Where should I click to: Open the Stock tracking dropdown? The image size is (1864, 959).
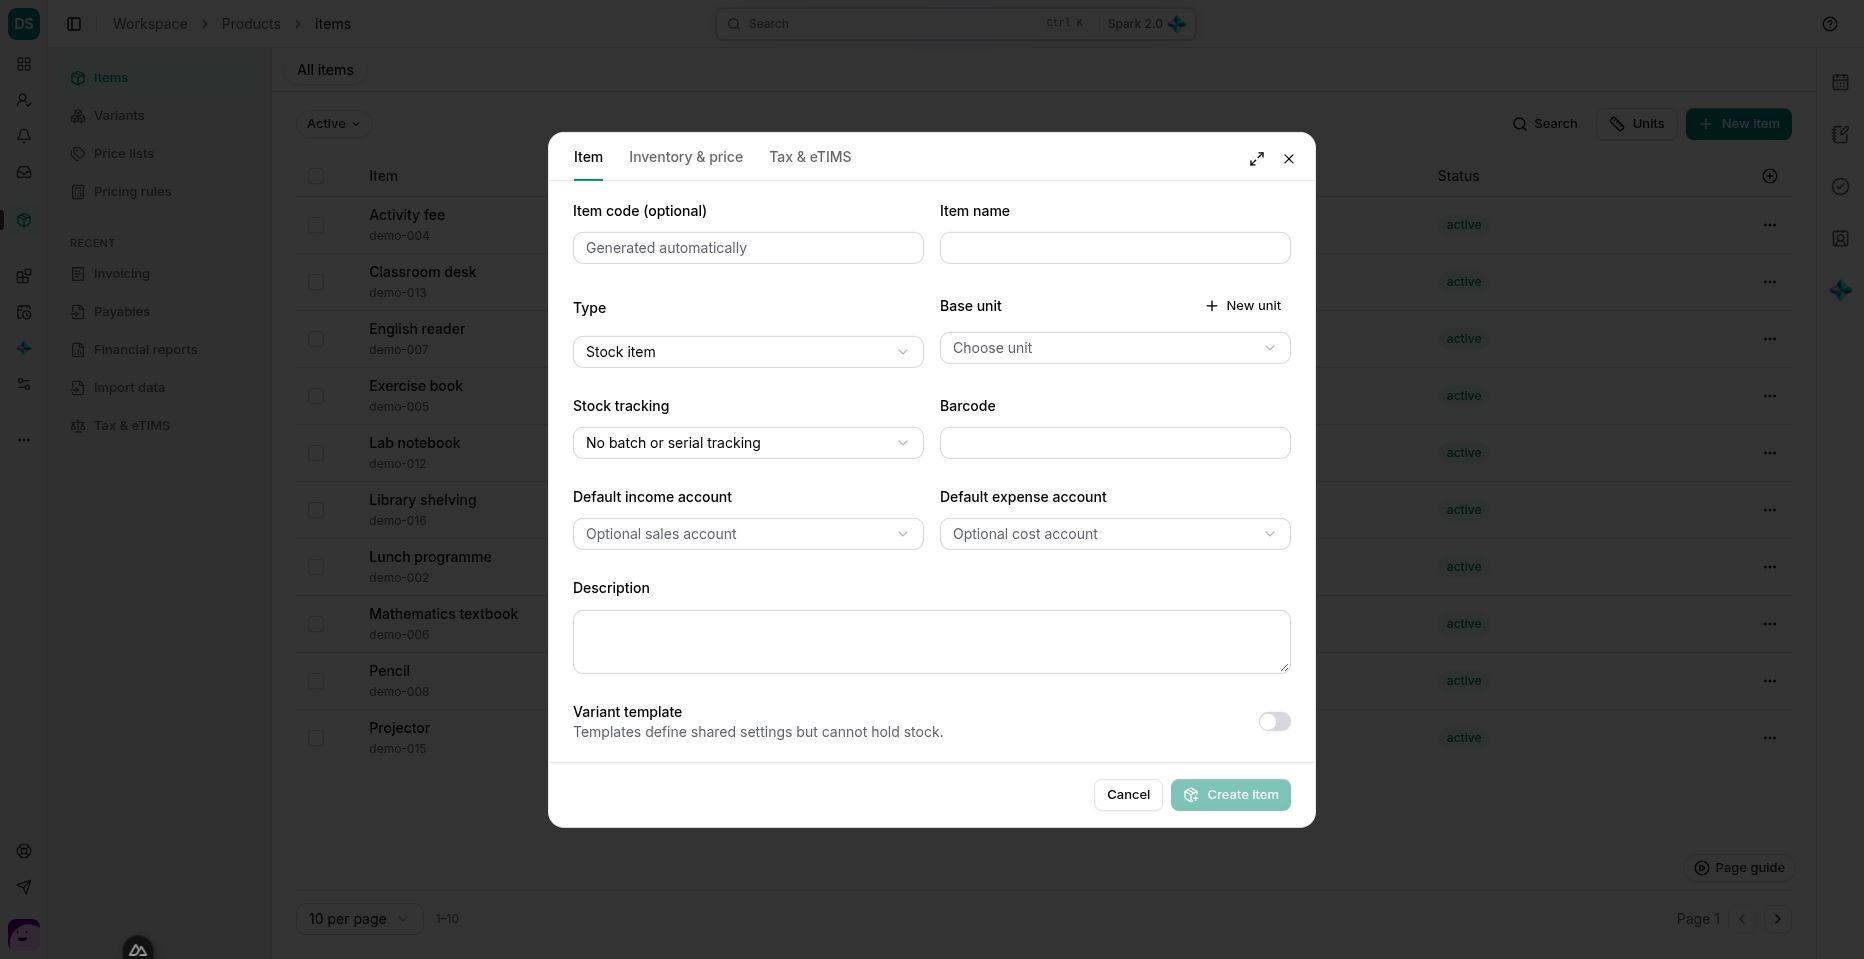[748, 443]
